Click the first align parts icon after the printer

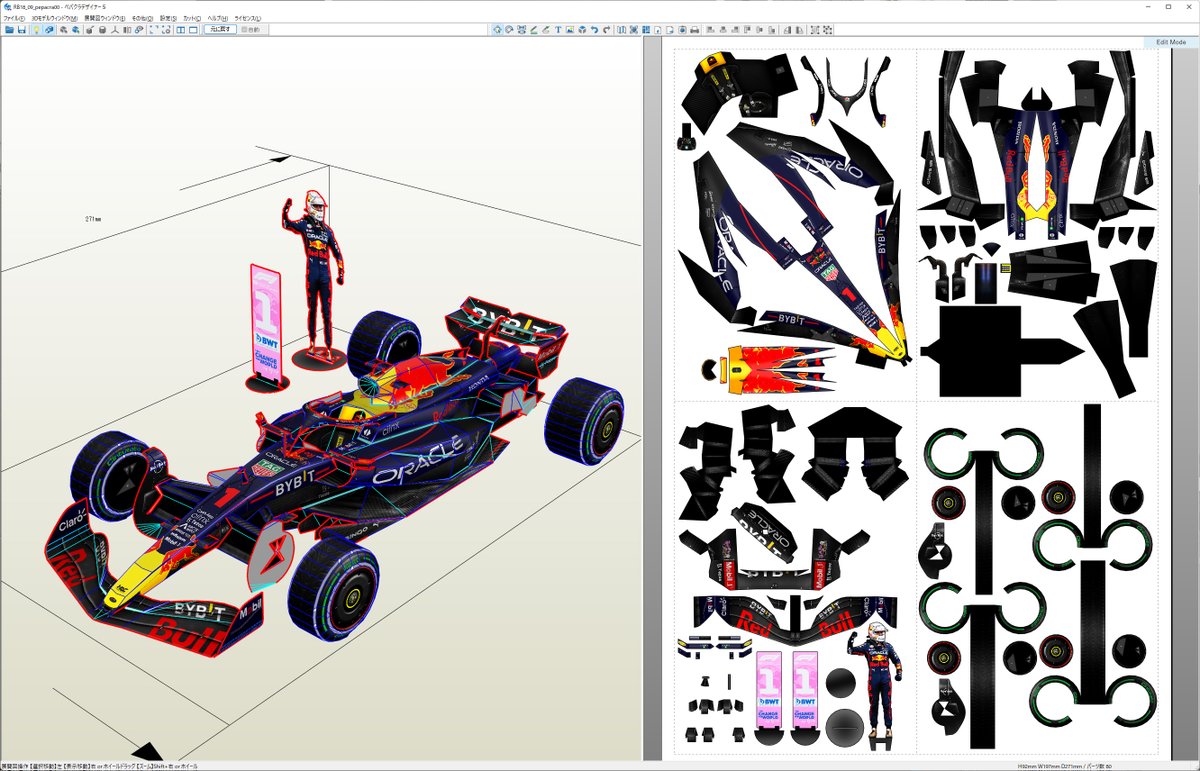[x=711, y=30]
